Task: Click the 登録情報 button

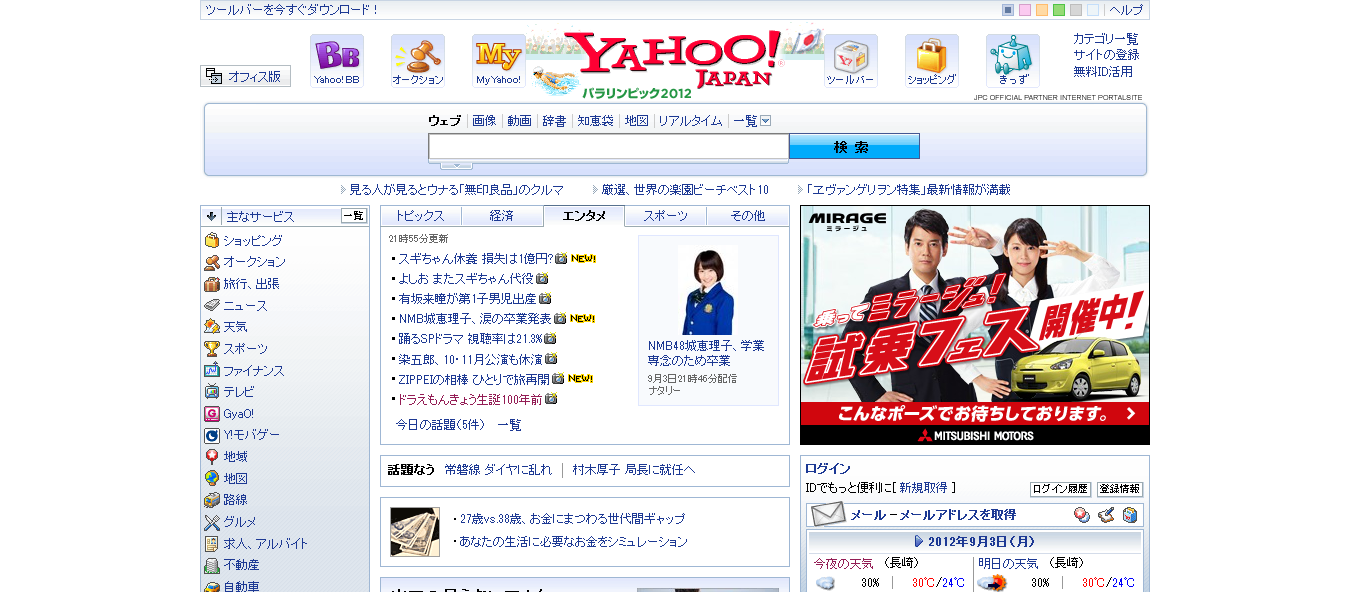Action: click(1120, 489)
